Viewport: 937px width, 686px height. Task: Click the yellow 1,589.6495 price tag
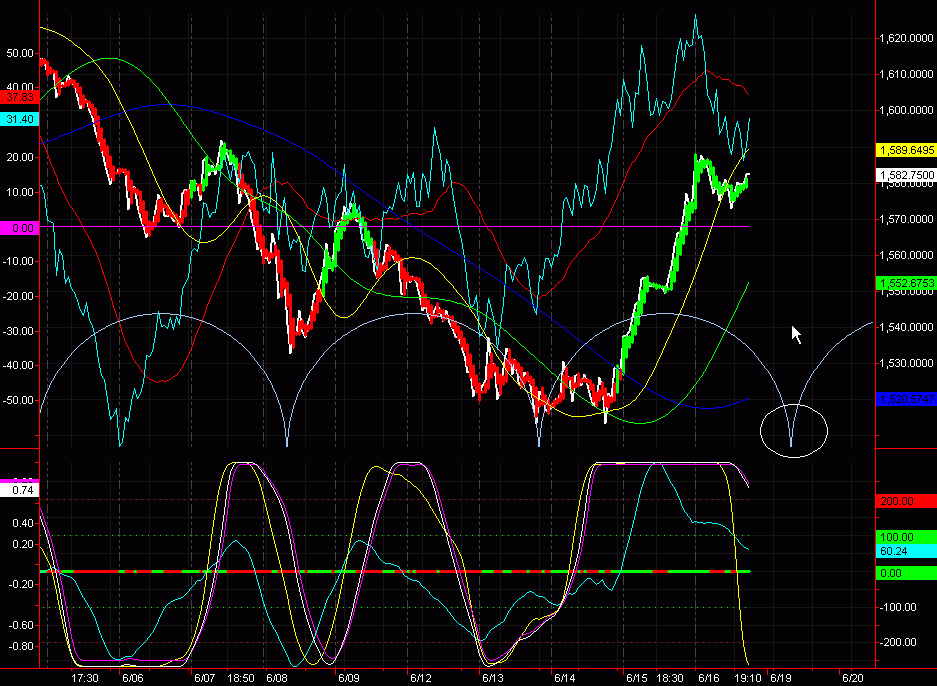pos(906,150)
